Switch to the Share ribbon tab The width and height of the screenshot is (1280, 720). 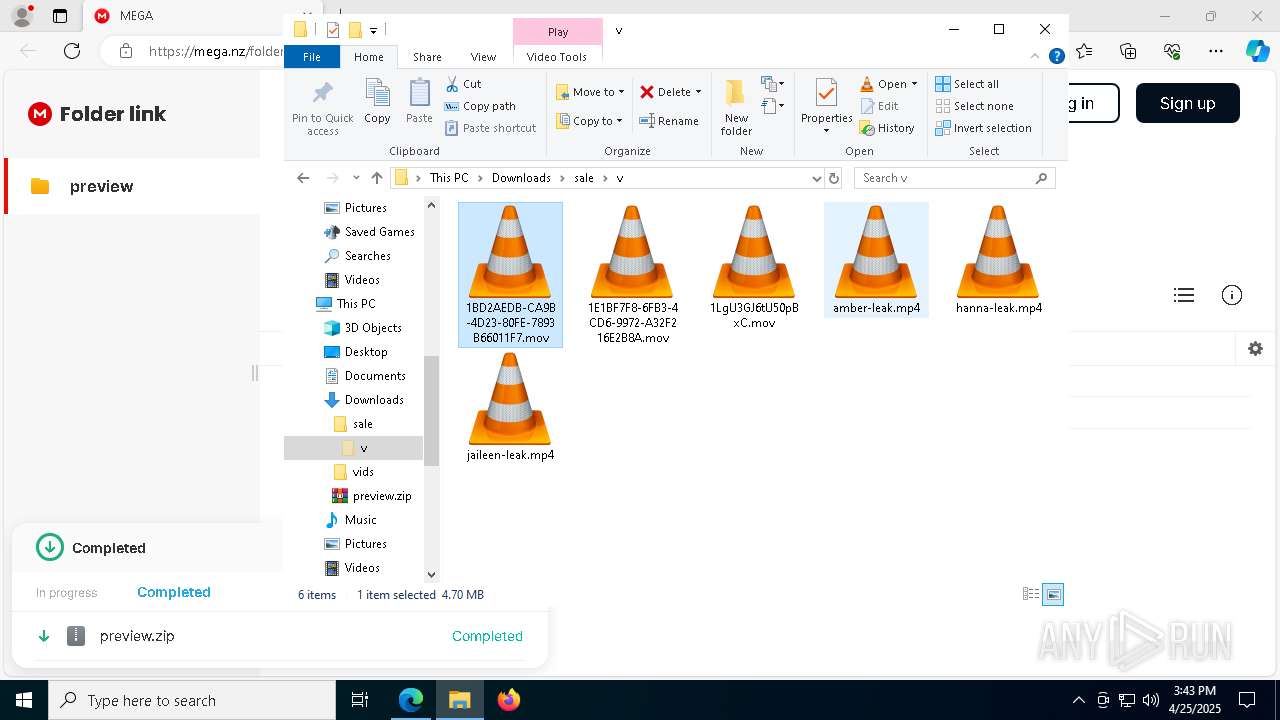coord(427,57)
